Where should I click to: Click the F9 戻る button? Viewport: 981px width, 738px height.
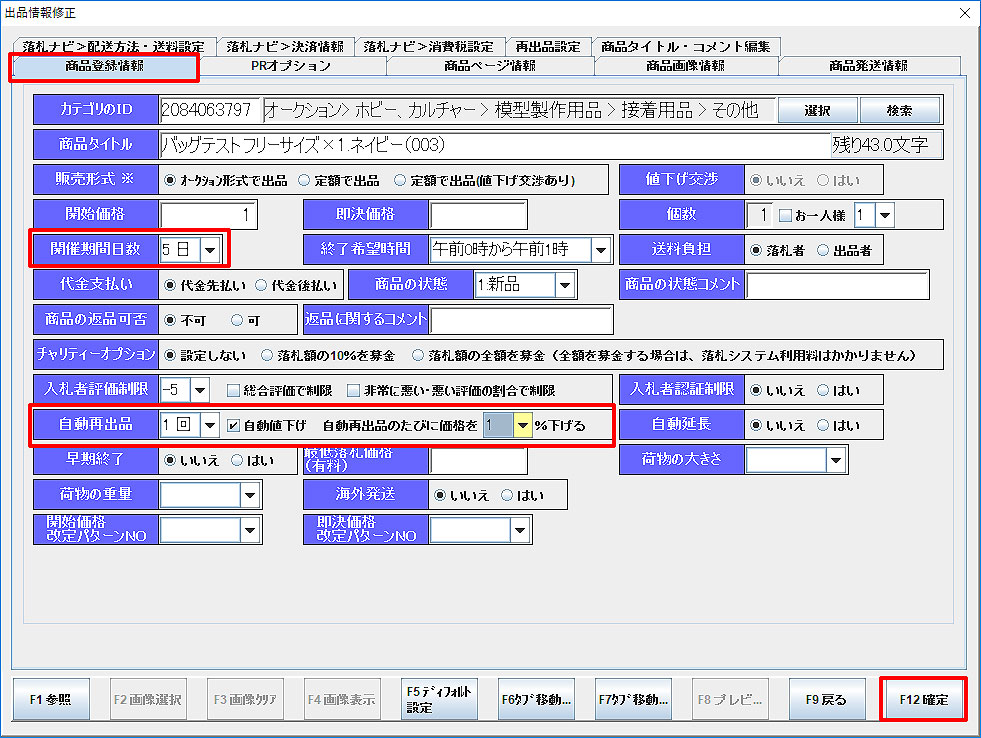tap(825, 699)
